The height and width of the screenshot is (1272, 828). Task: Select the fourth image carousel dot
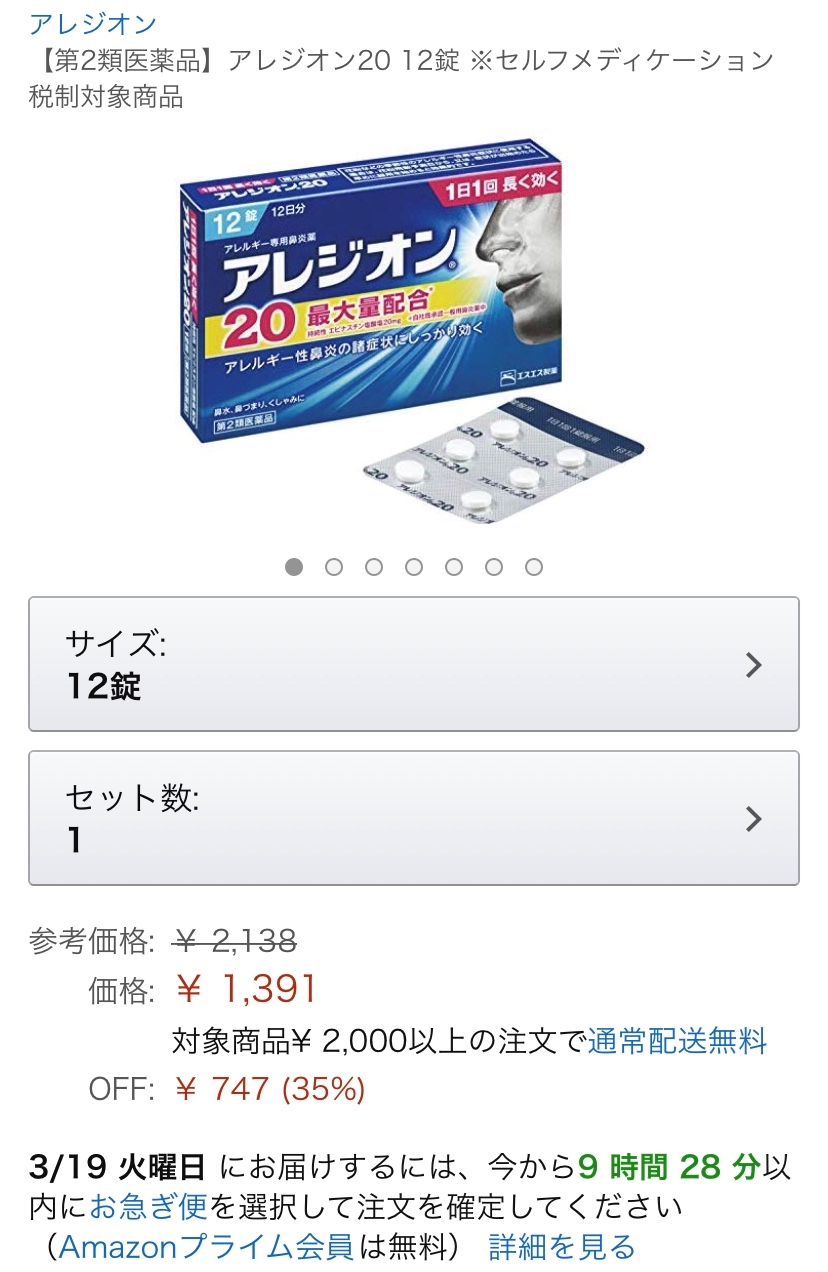click(414, 567)
